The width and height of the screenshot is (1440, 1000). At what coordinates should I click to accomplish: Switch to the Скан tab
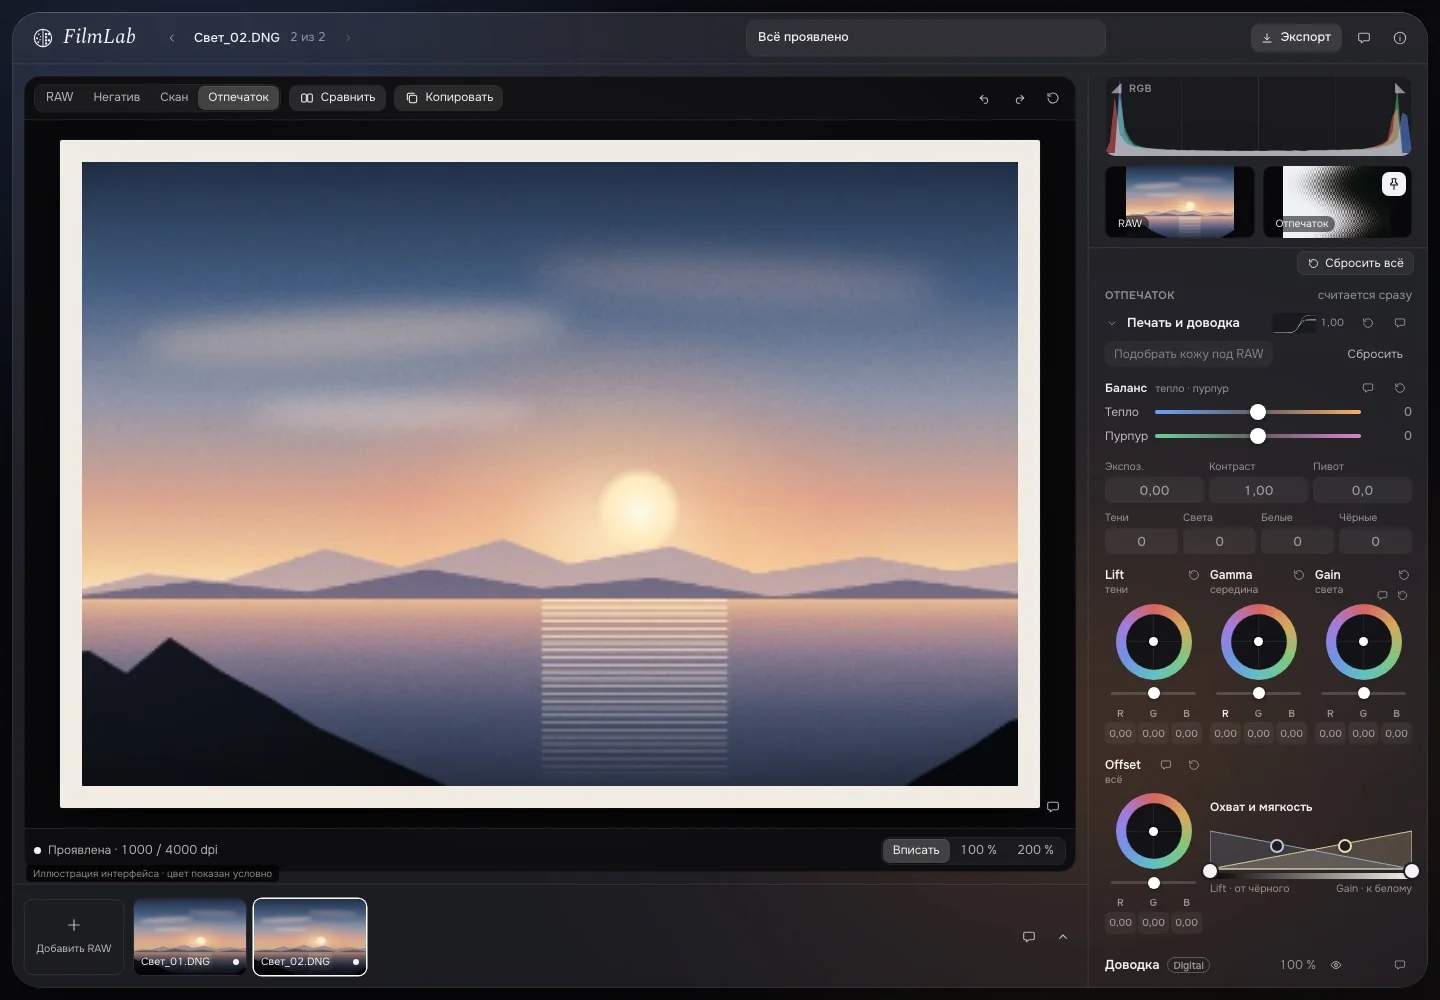coord(174,97)
